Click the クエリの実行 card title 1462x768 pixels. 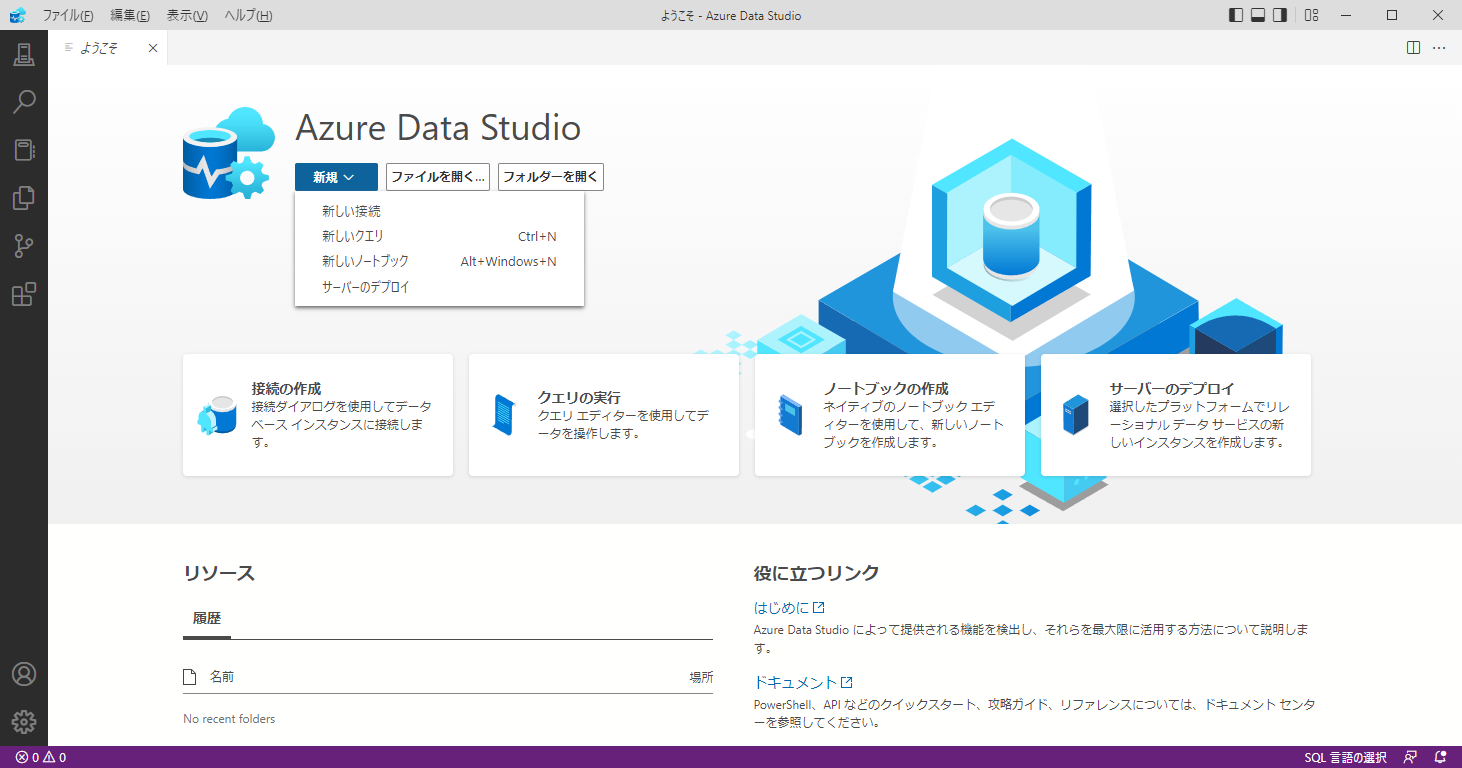tap(579, 397)
